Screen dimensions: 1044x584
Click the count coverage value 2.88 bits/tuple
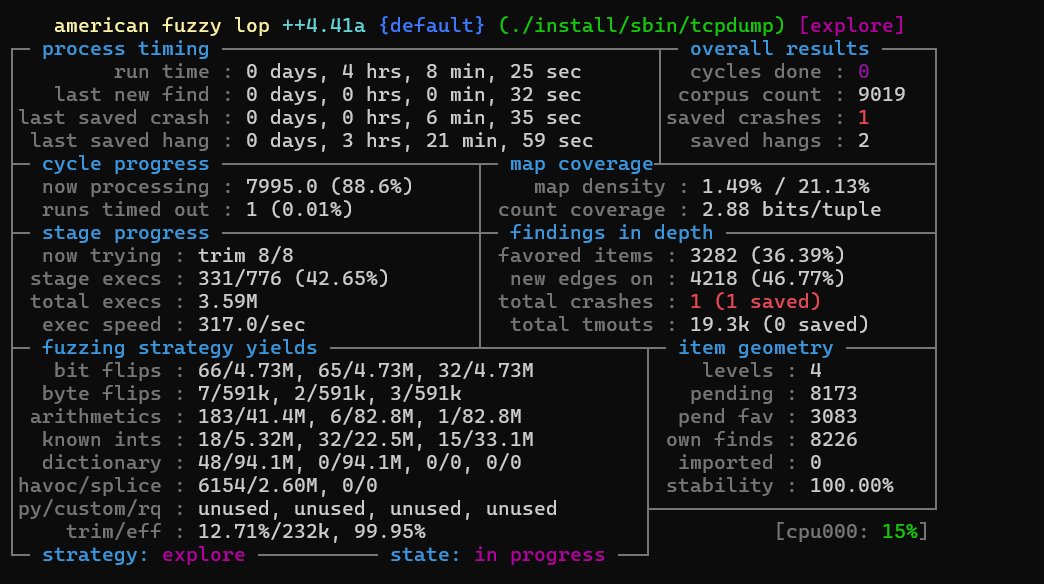[x=792, y=210]
